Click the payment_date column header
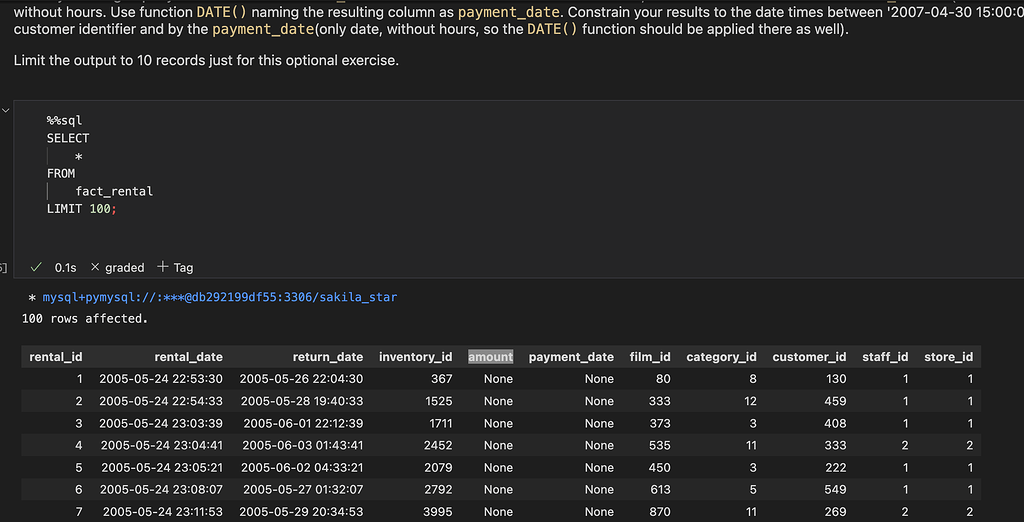The height and width of the screenshot is (522, 1024). [x=571, y=357]
